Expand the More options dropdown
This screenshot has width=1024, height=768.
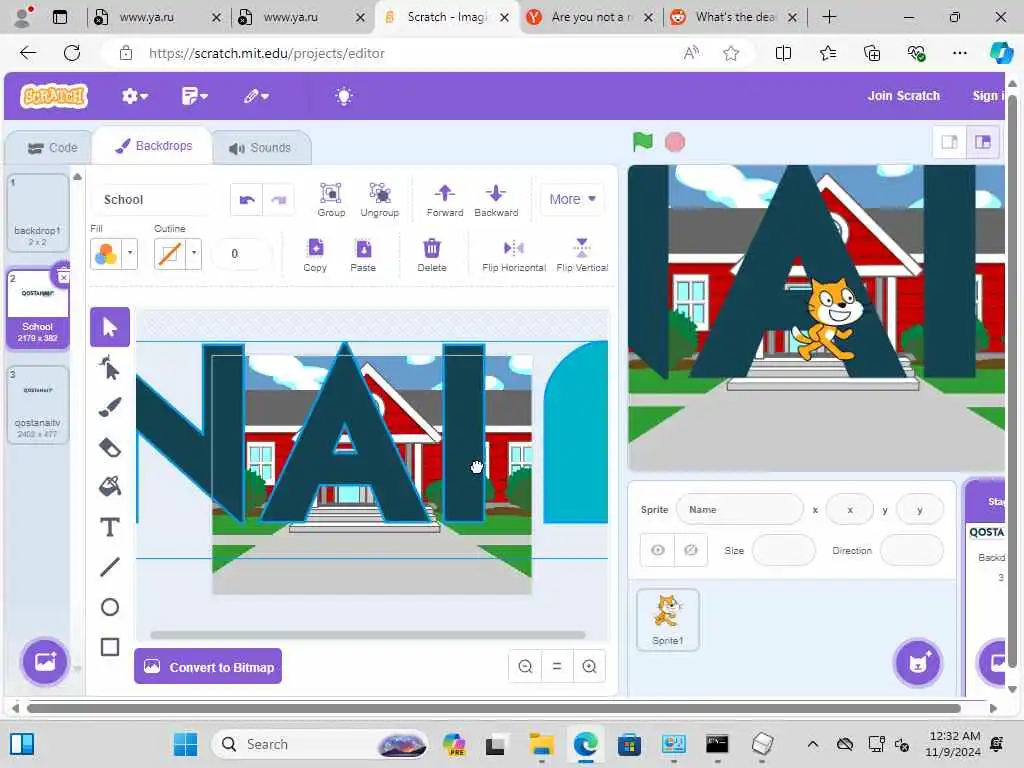click(x=572, y=199)
